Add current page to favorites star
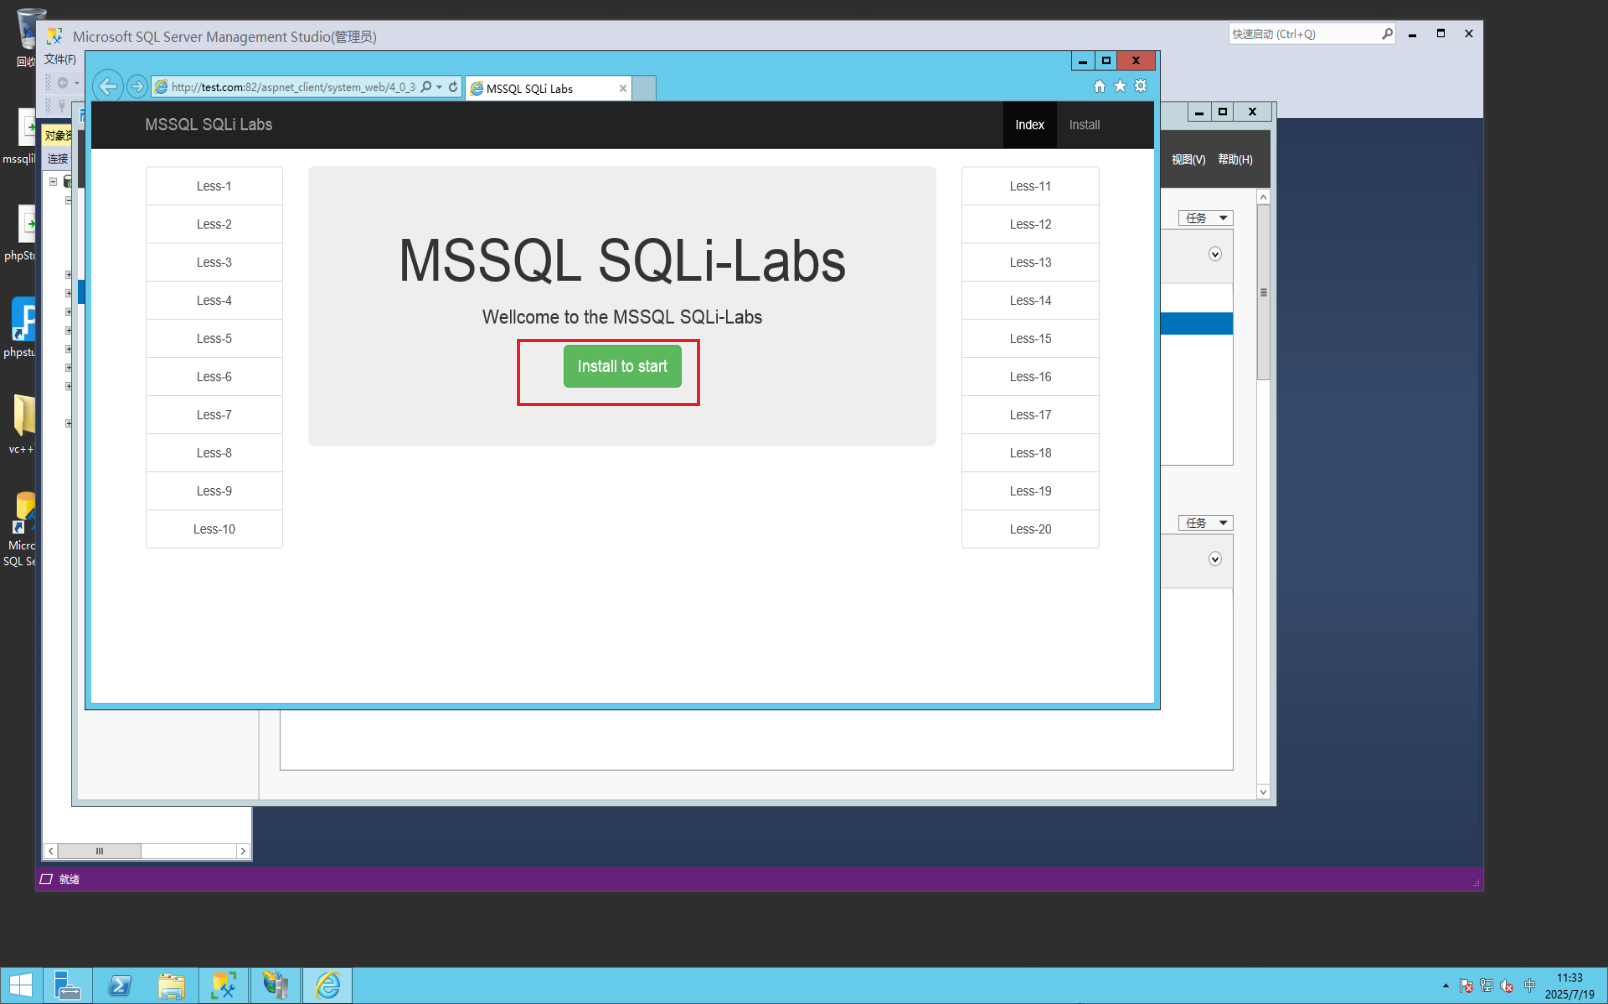The image size is (1608, 1004). [x=1119, y=86]
